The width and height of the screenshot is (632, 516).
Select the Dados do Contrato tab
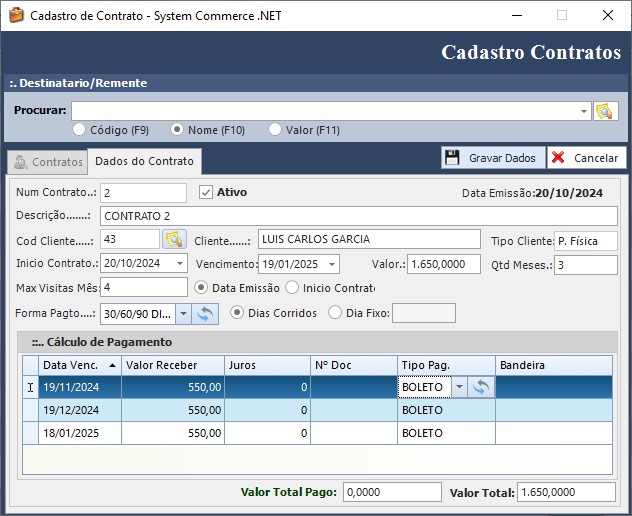coord(144,162)
